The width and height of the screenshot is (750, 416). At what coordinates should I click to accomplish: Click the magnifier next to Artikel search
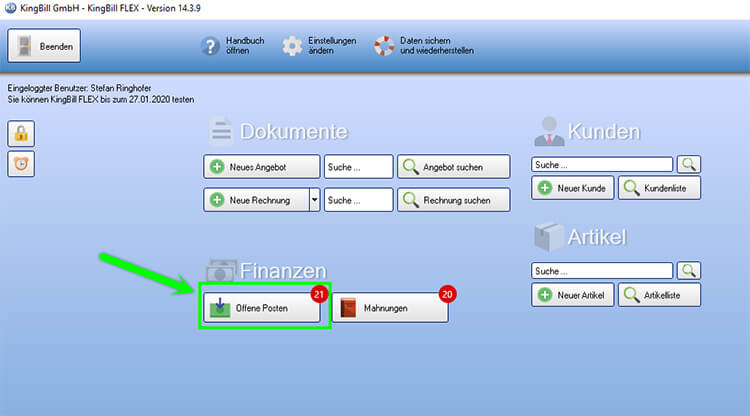(689, 271)
